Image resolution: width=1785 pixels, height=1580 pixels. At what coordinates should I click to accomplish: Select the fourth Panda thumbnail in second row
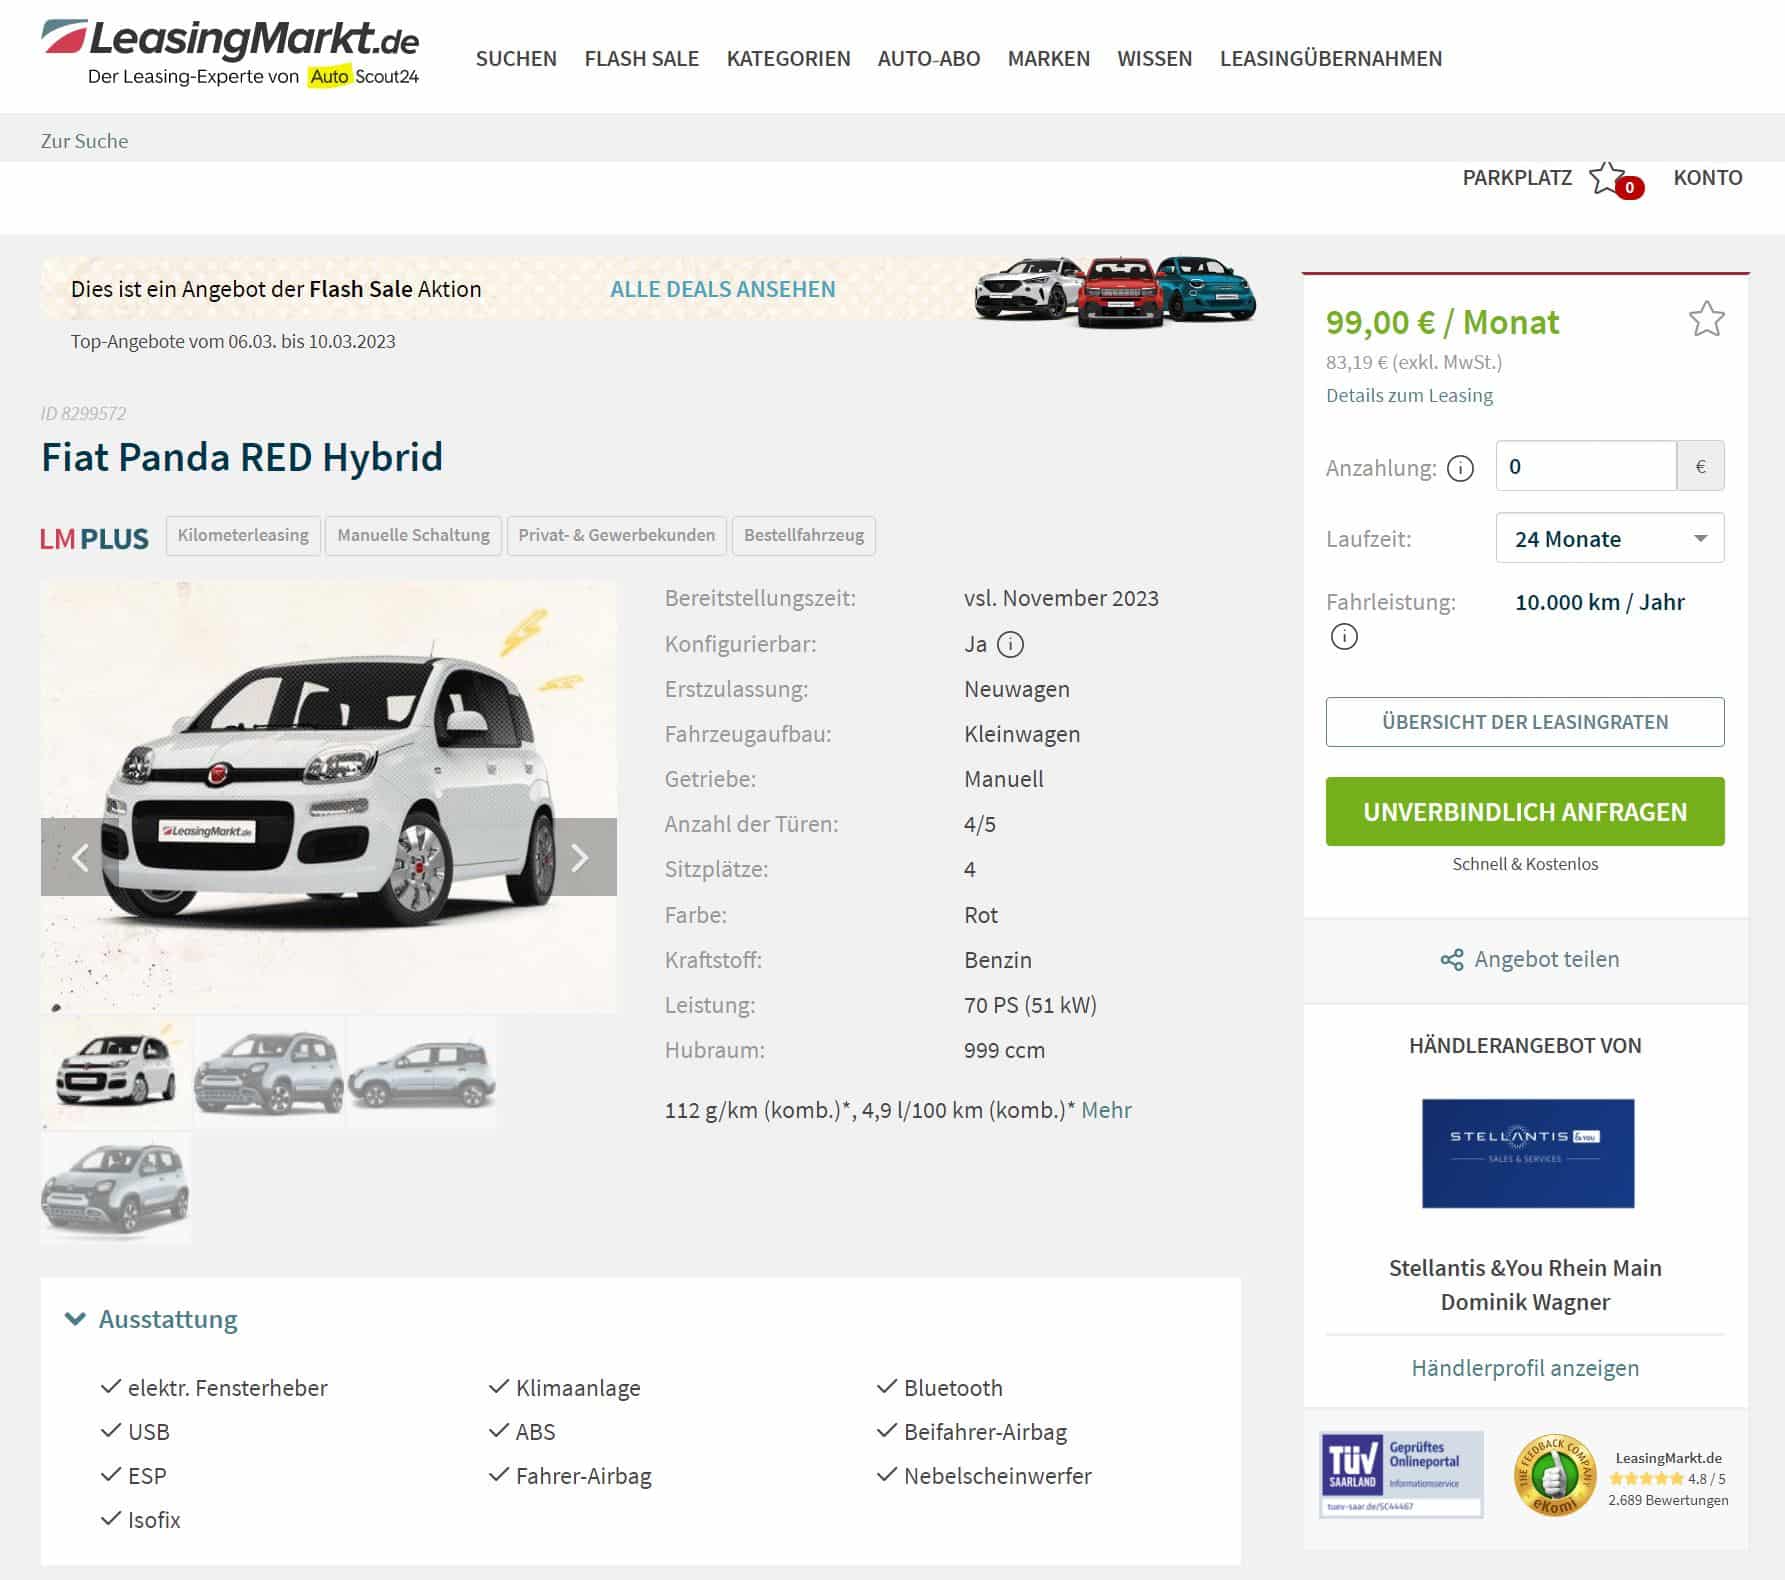tap(116, 1188)
